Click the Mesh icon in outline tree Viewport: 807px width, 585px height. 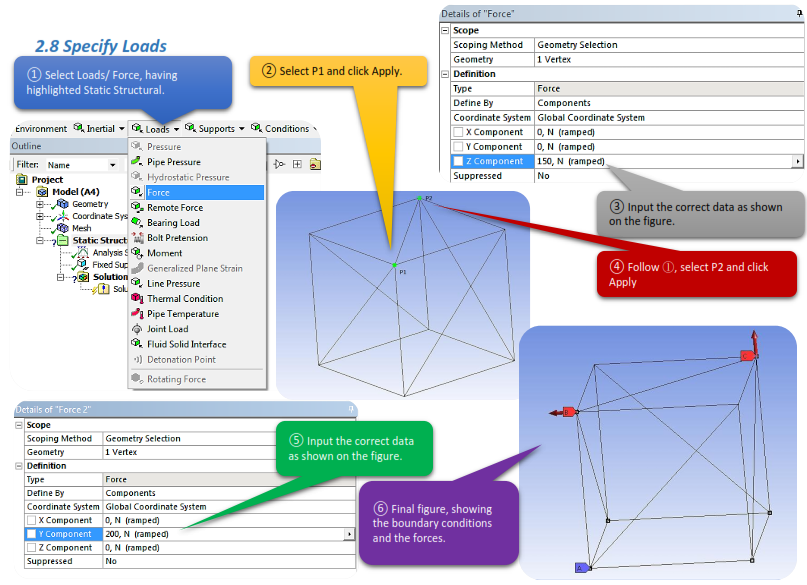pyautogui.click(x=64, y=228)
